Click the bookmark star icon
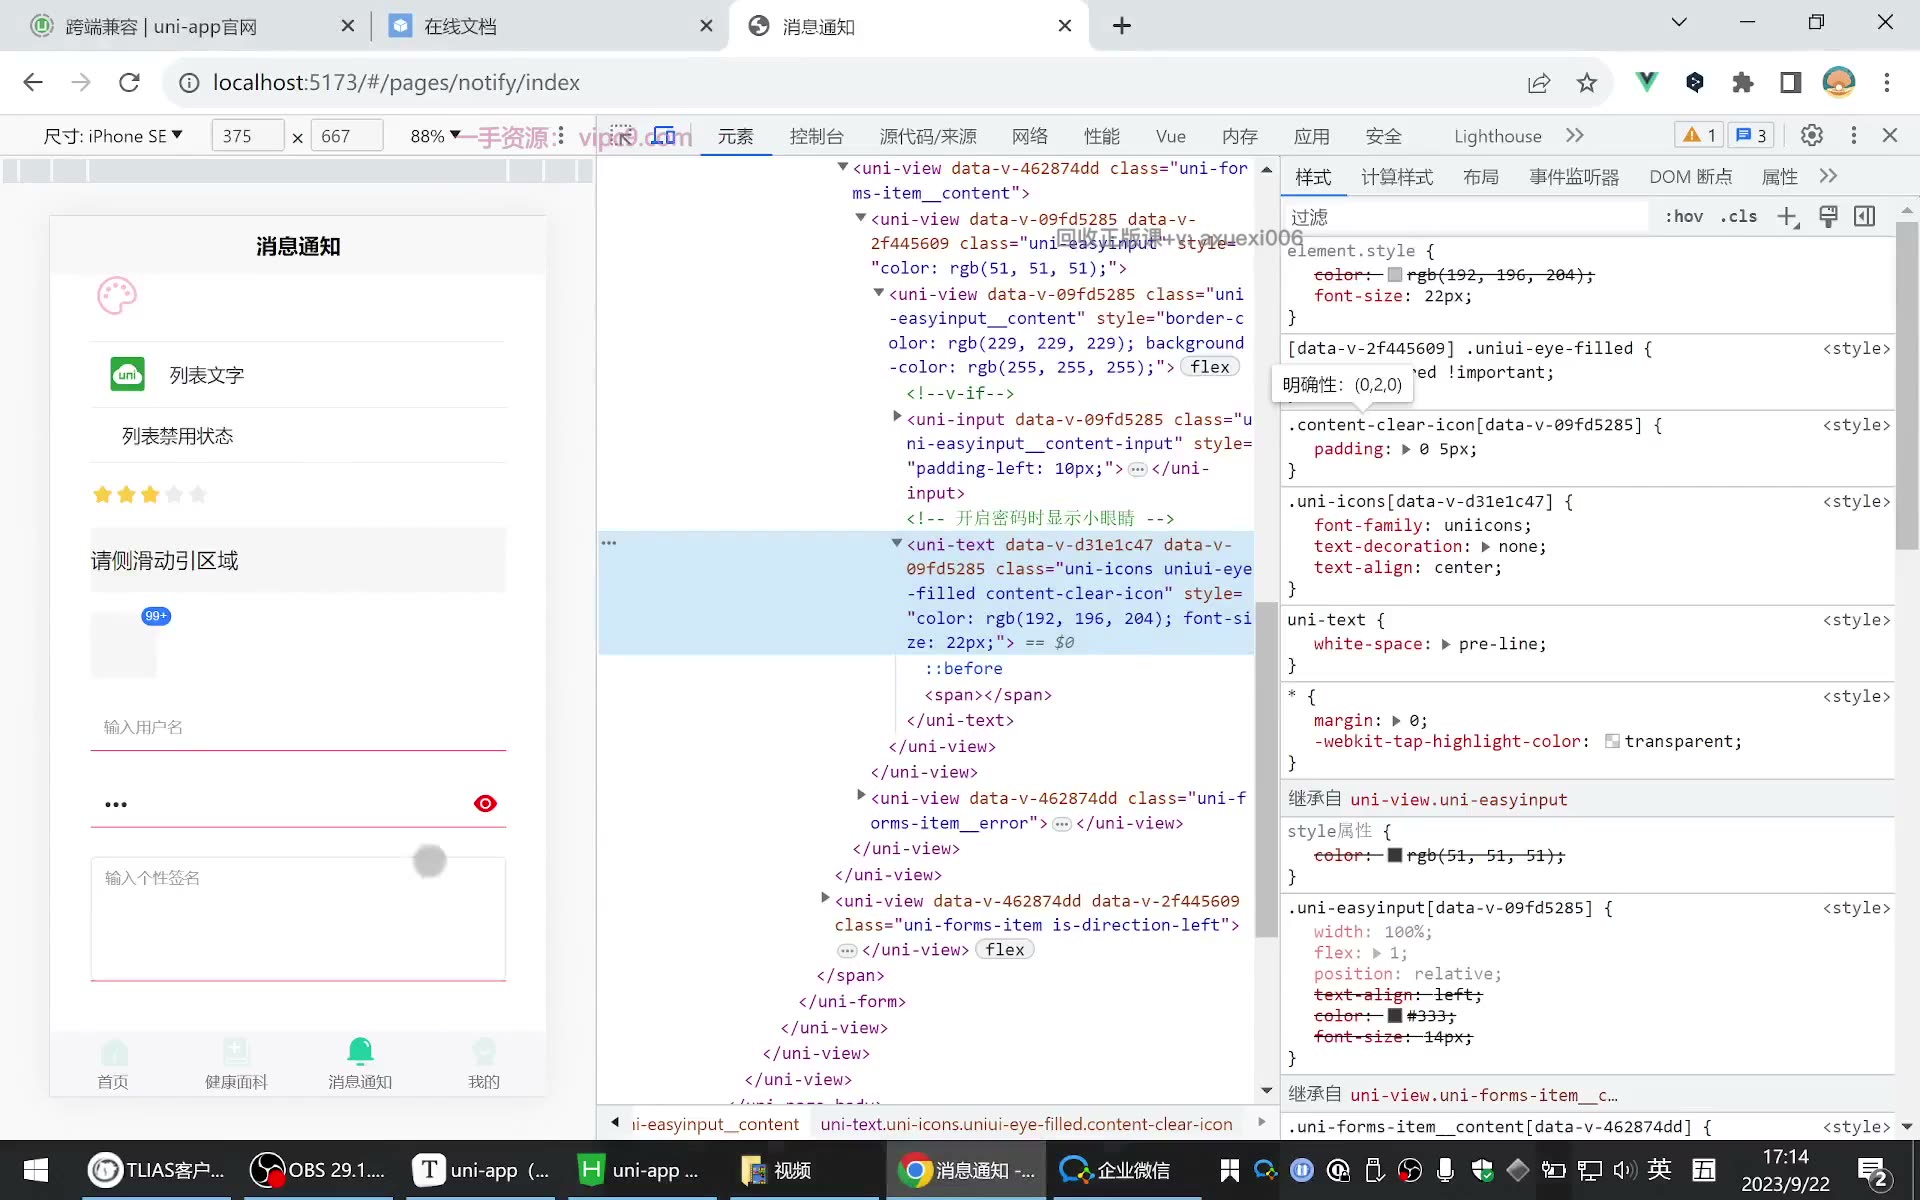 pyautogui.click(x=1587, y=83)
